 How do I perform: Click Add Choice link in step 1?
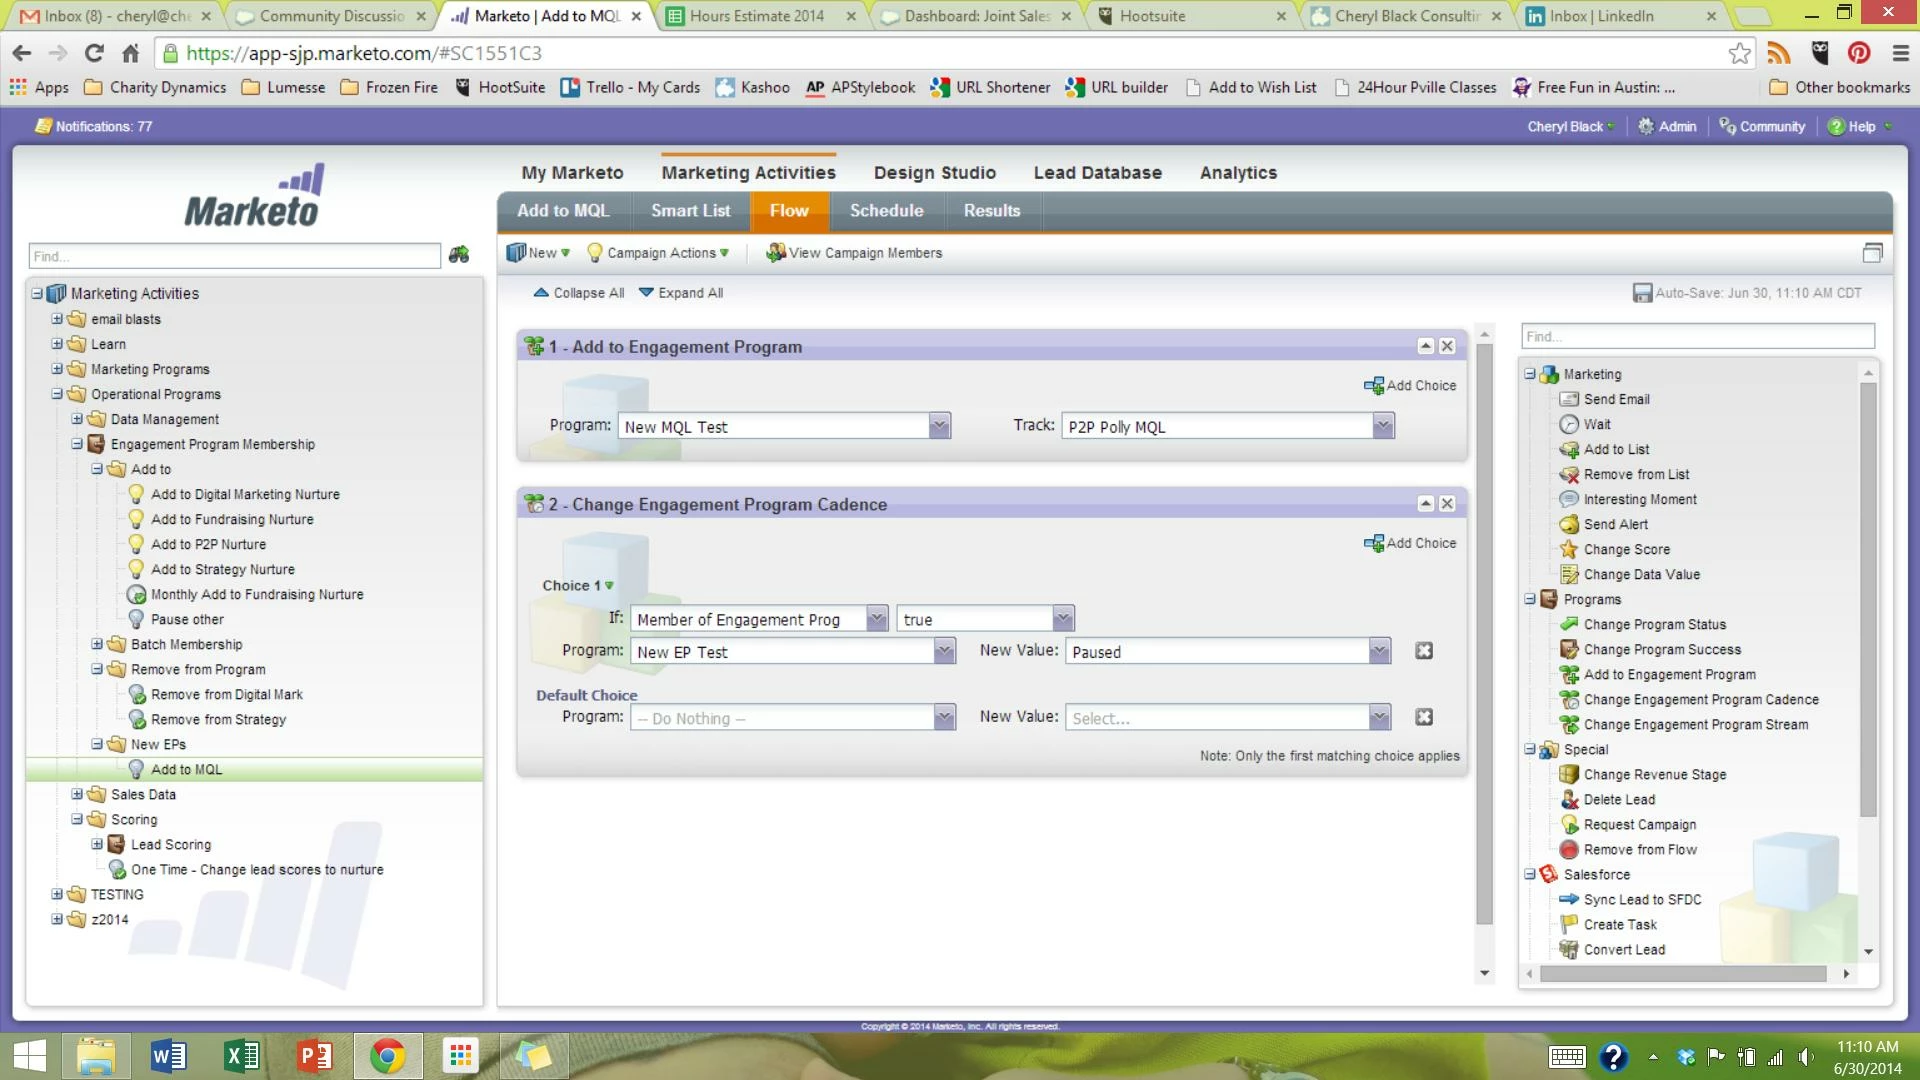point(1411,385)
